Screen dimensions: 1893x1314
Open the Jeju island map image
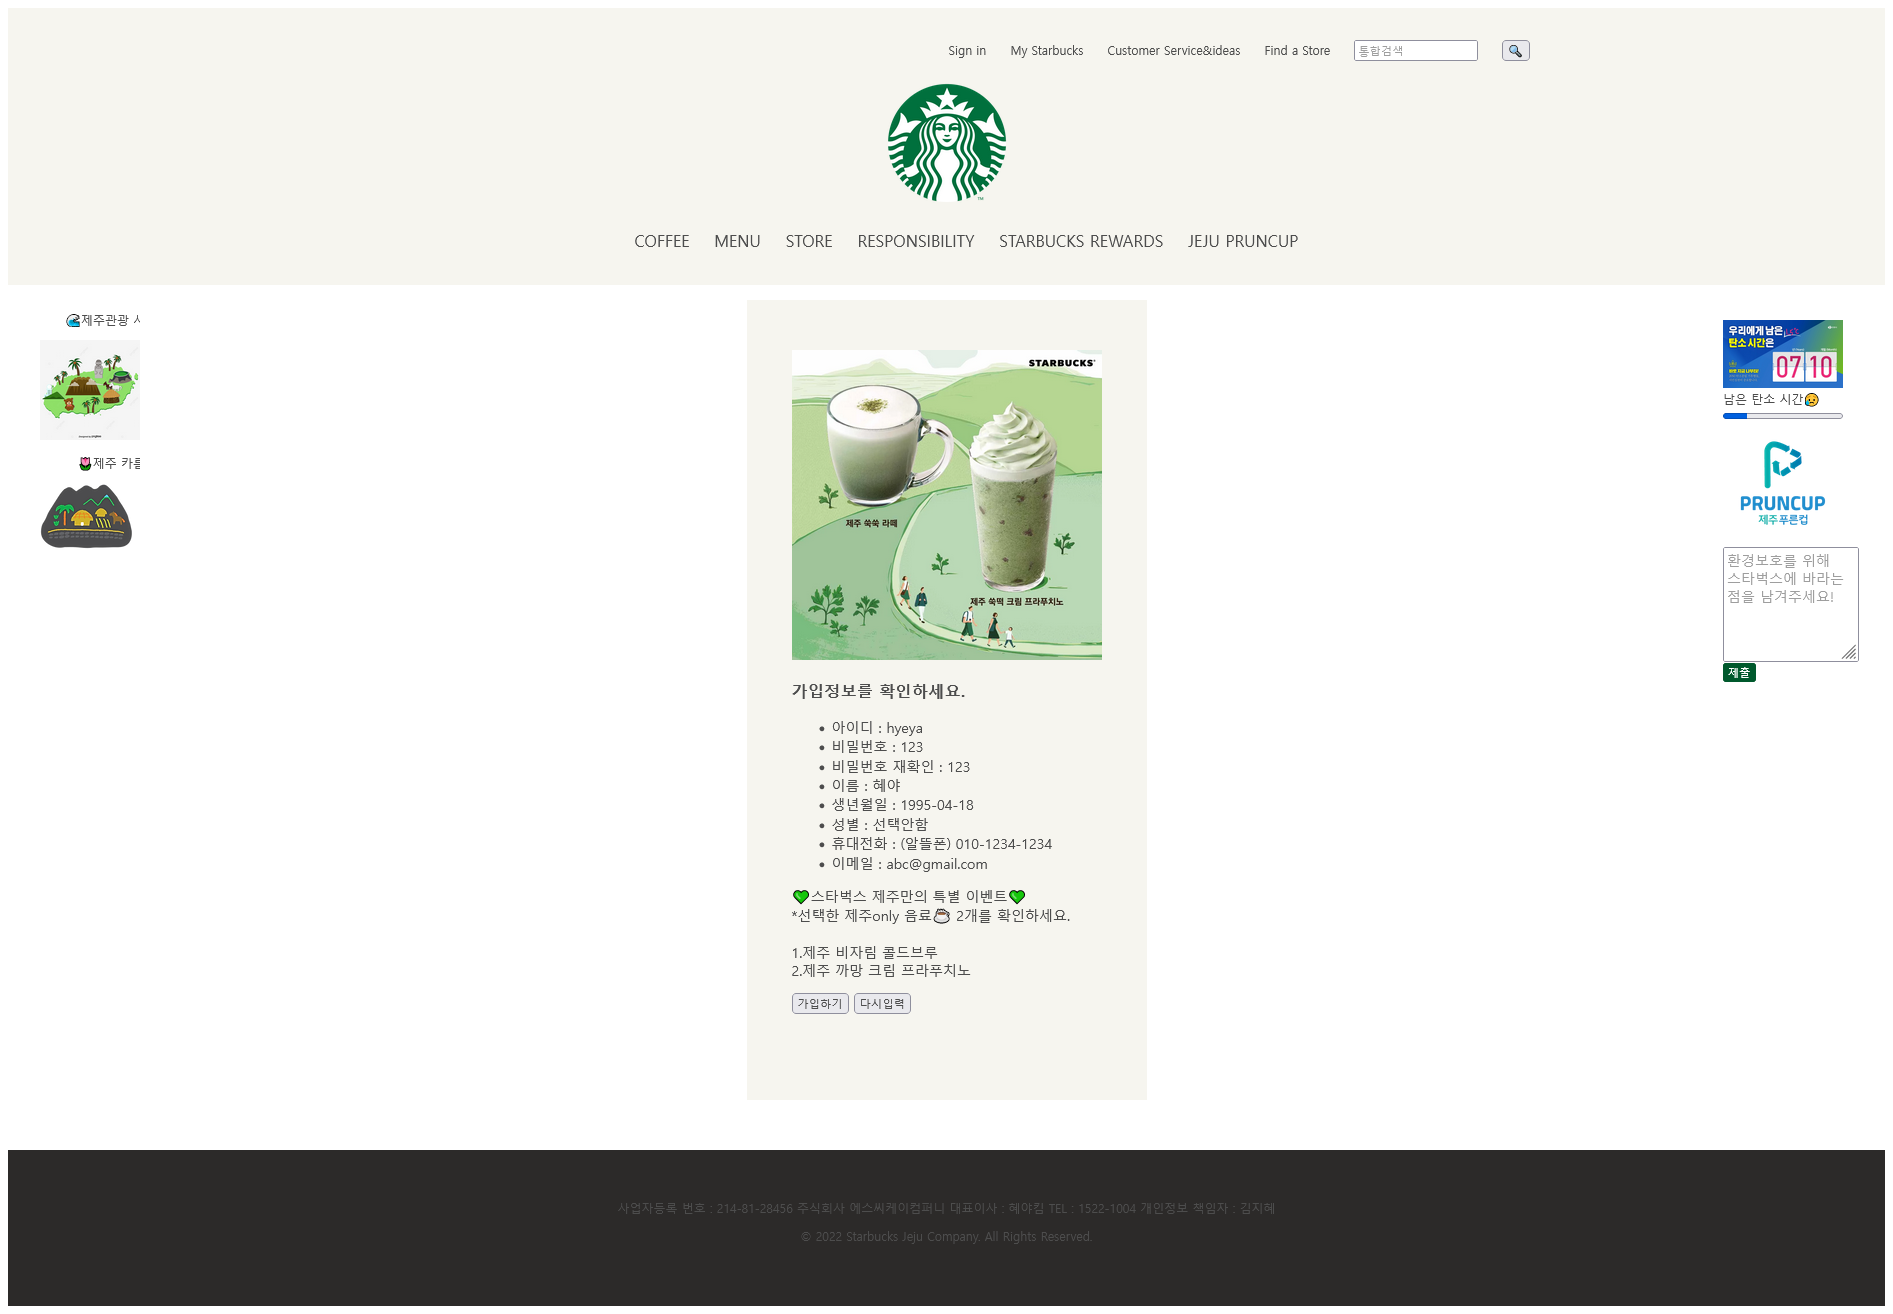(90, 390)
